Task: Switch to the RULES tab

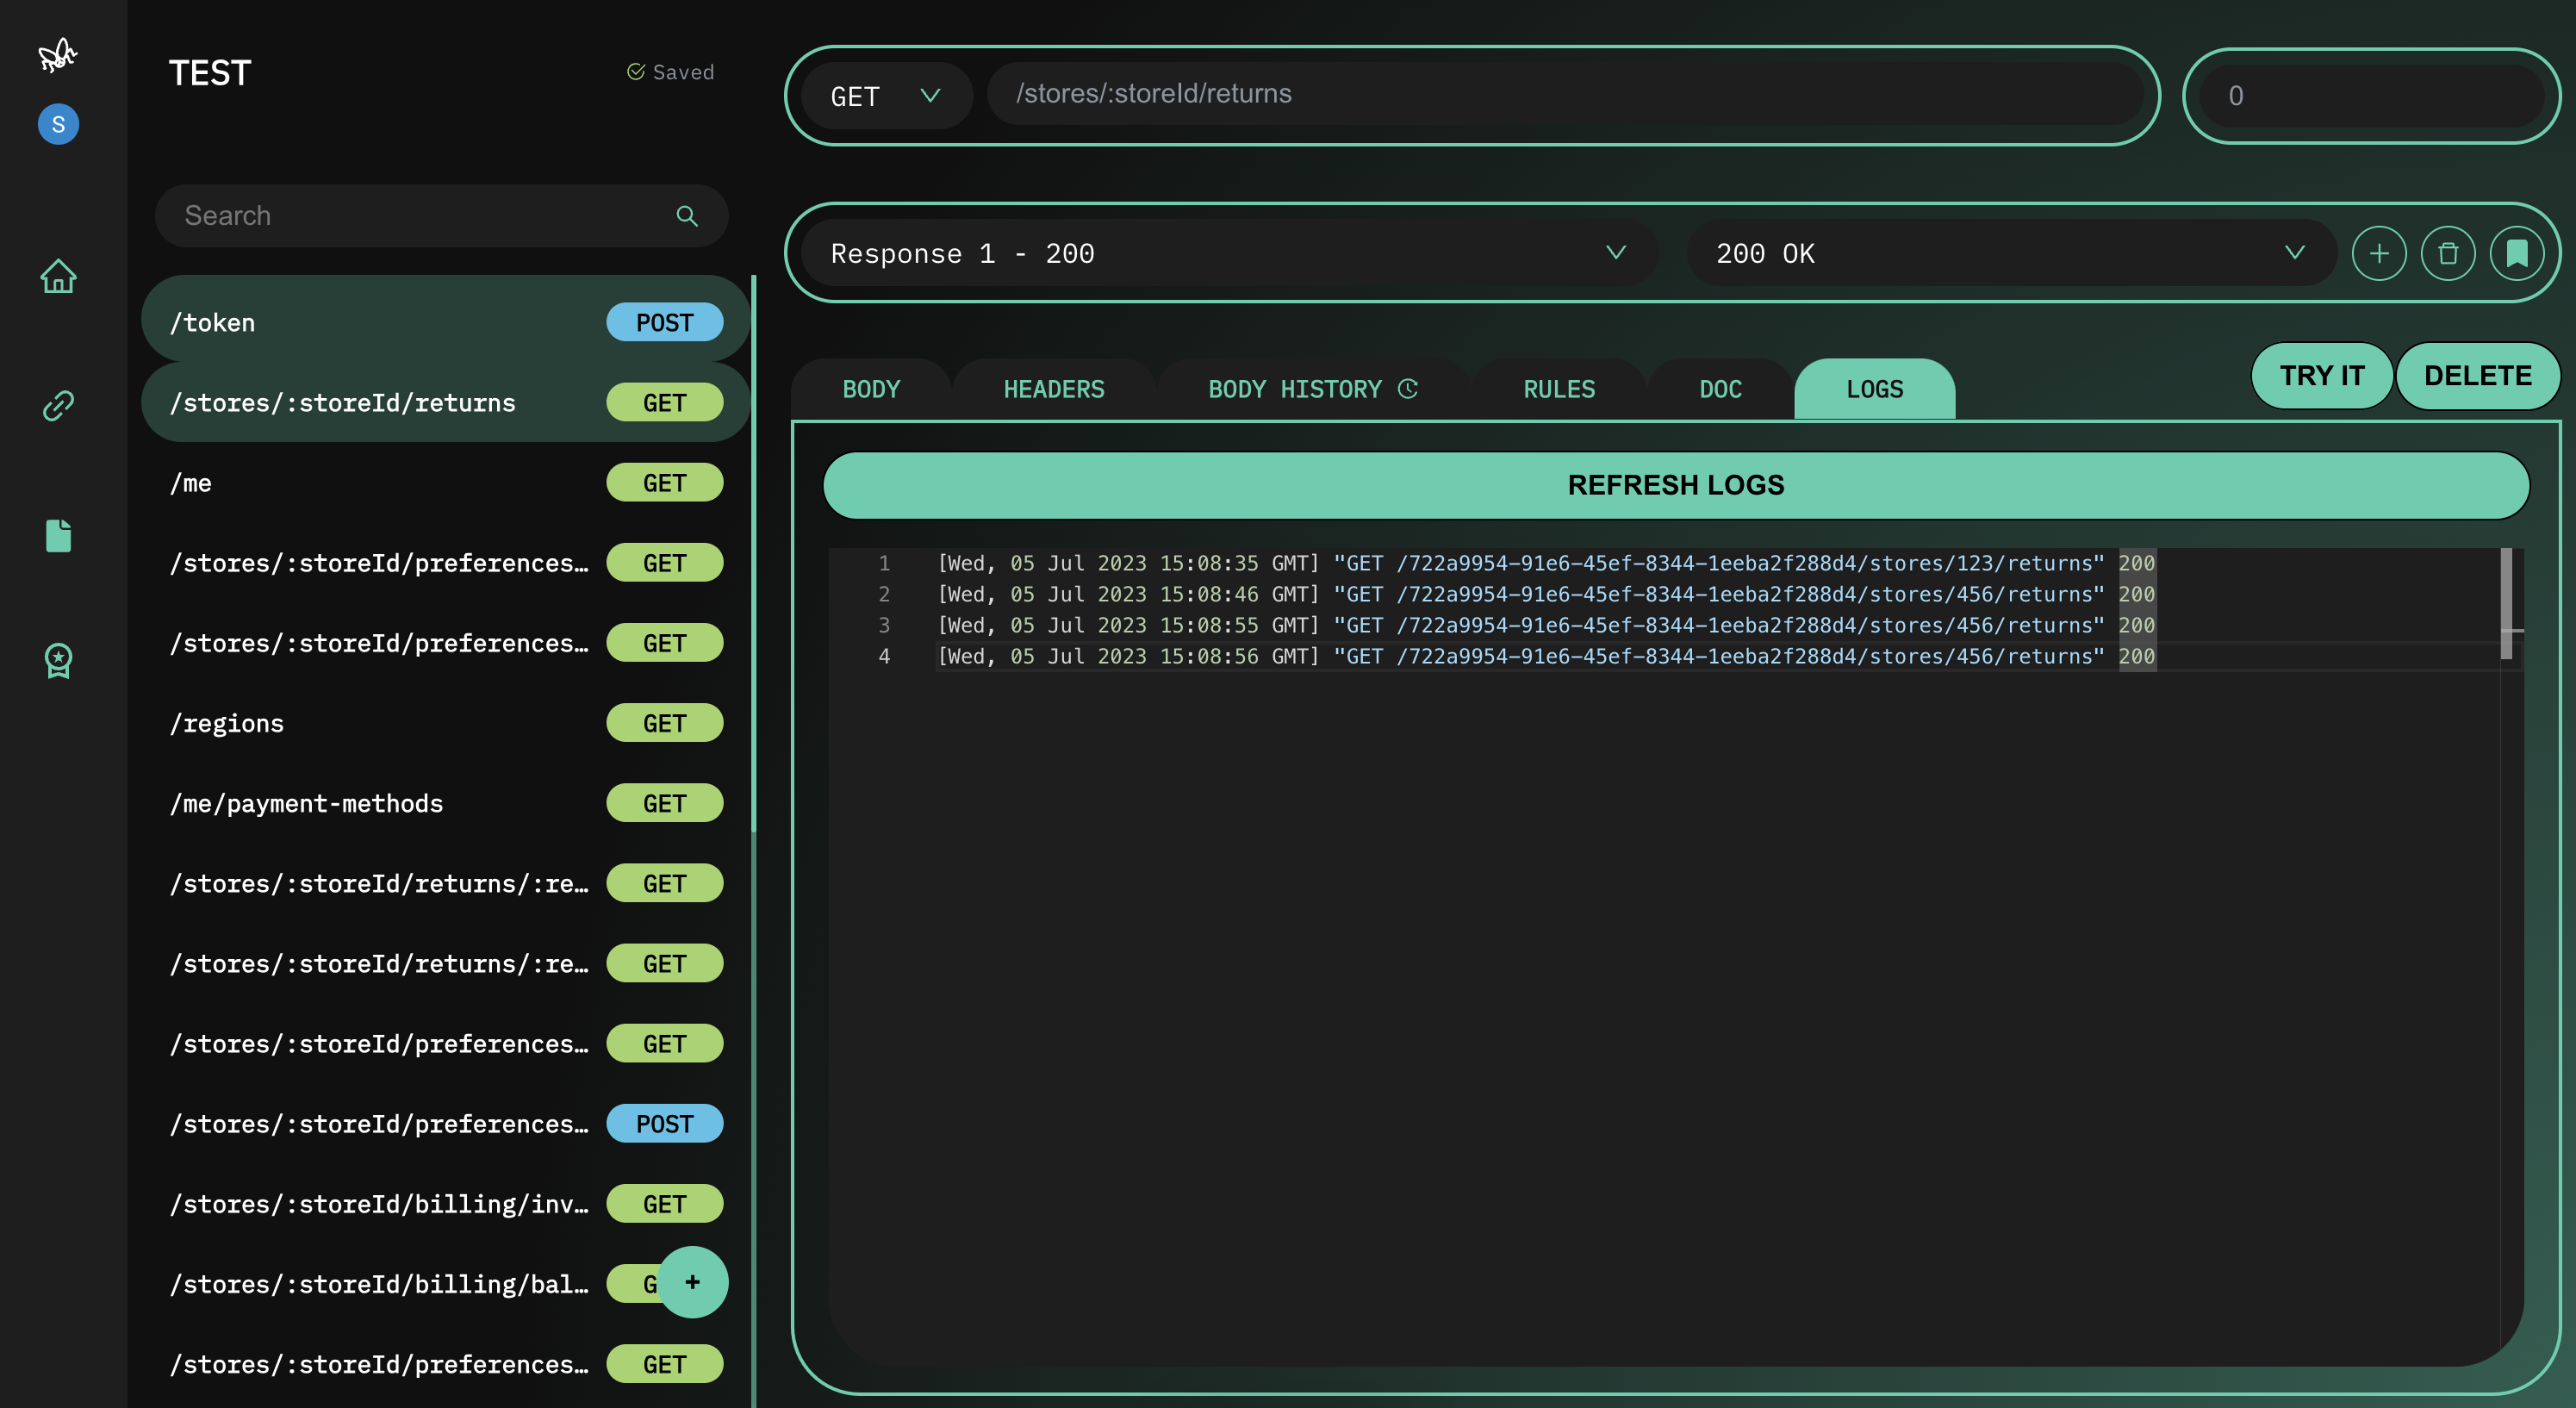Action: [x=1557, y=389]
